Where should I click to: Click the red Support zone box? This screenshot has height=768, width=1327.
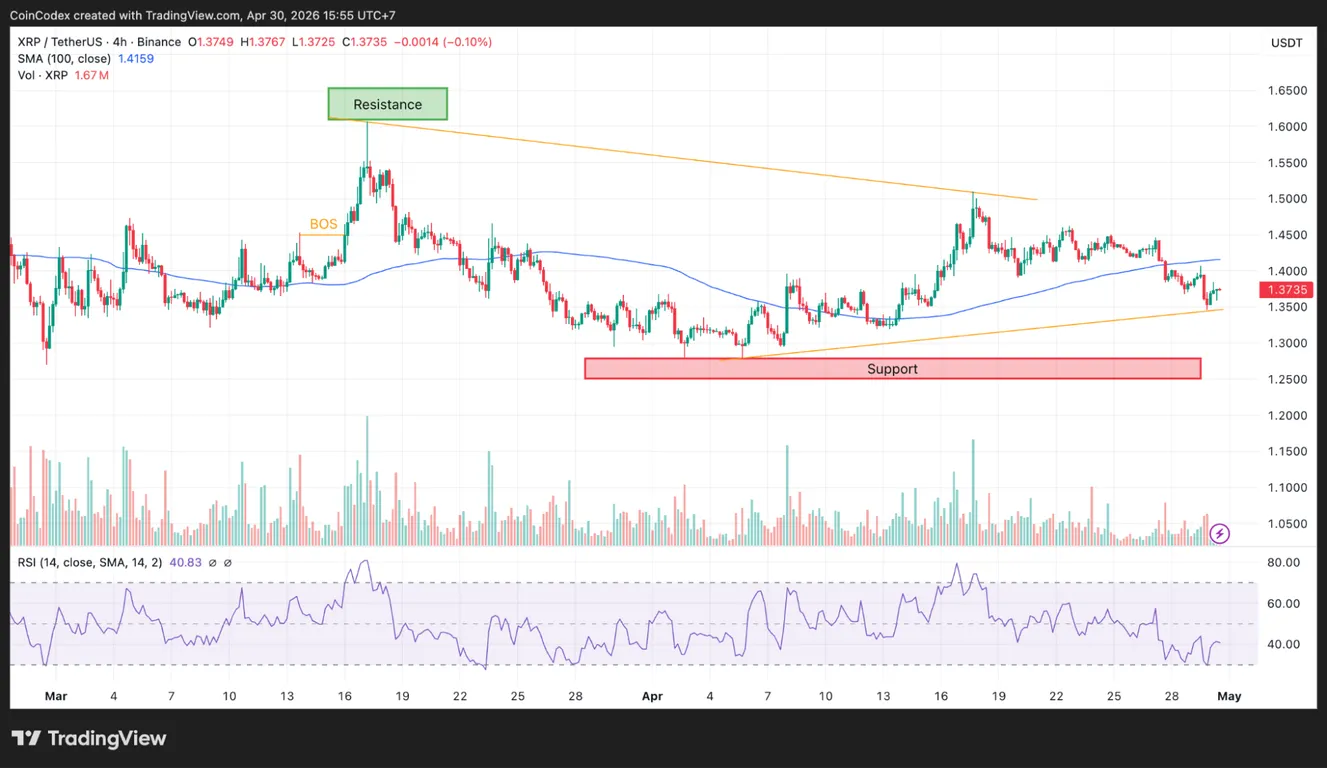[x=892, y=369]
